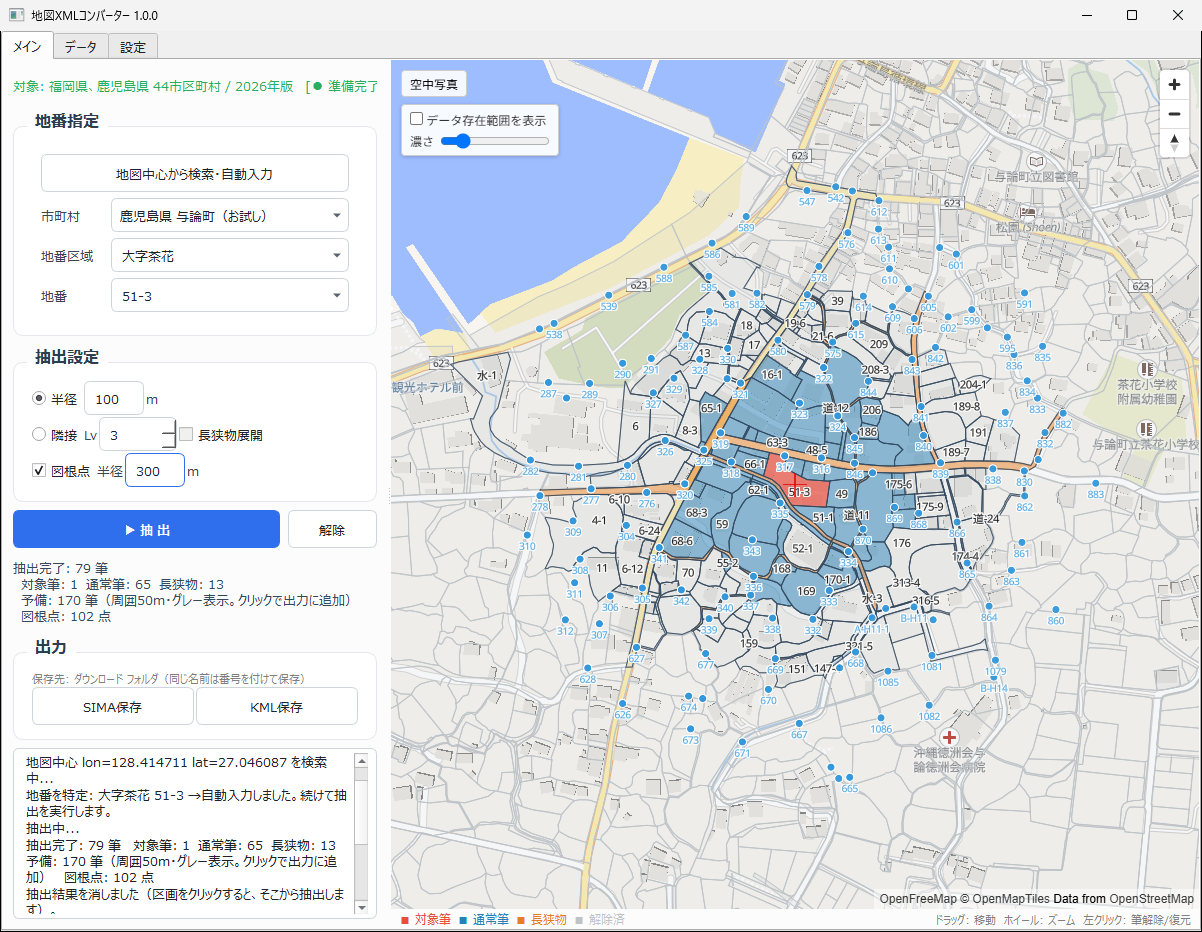1202x932 pixels.
Task: Click the 抽出完了: 79 筆 status text
Action: [x=61, y=568]
